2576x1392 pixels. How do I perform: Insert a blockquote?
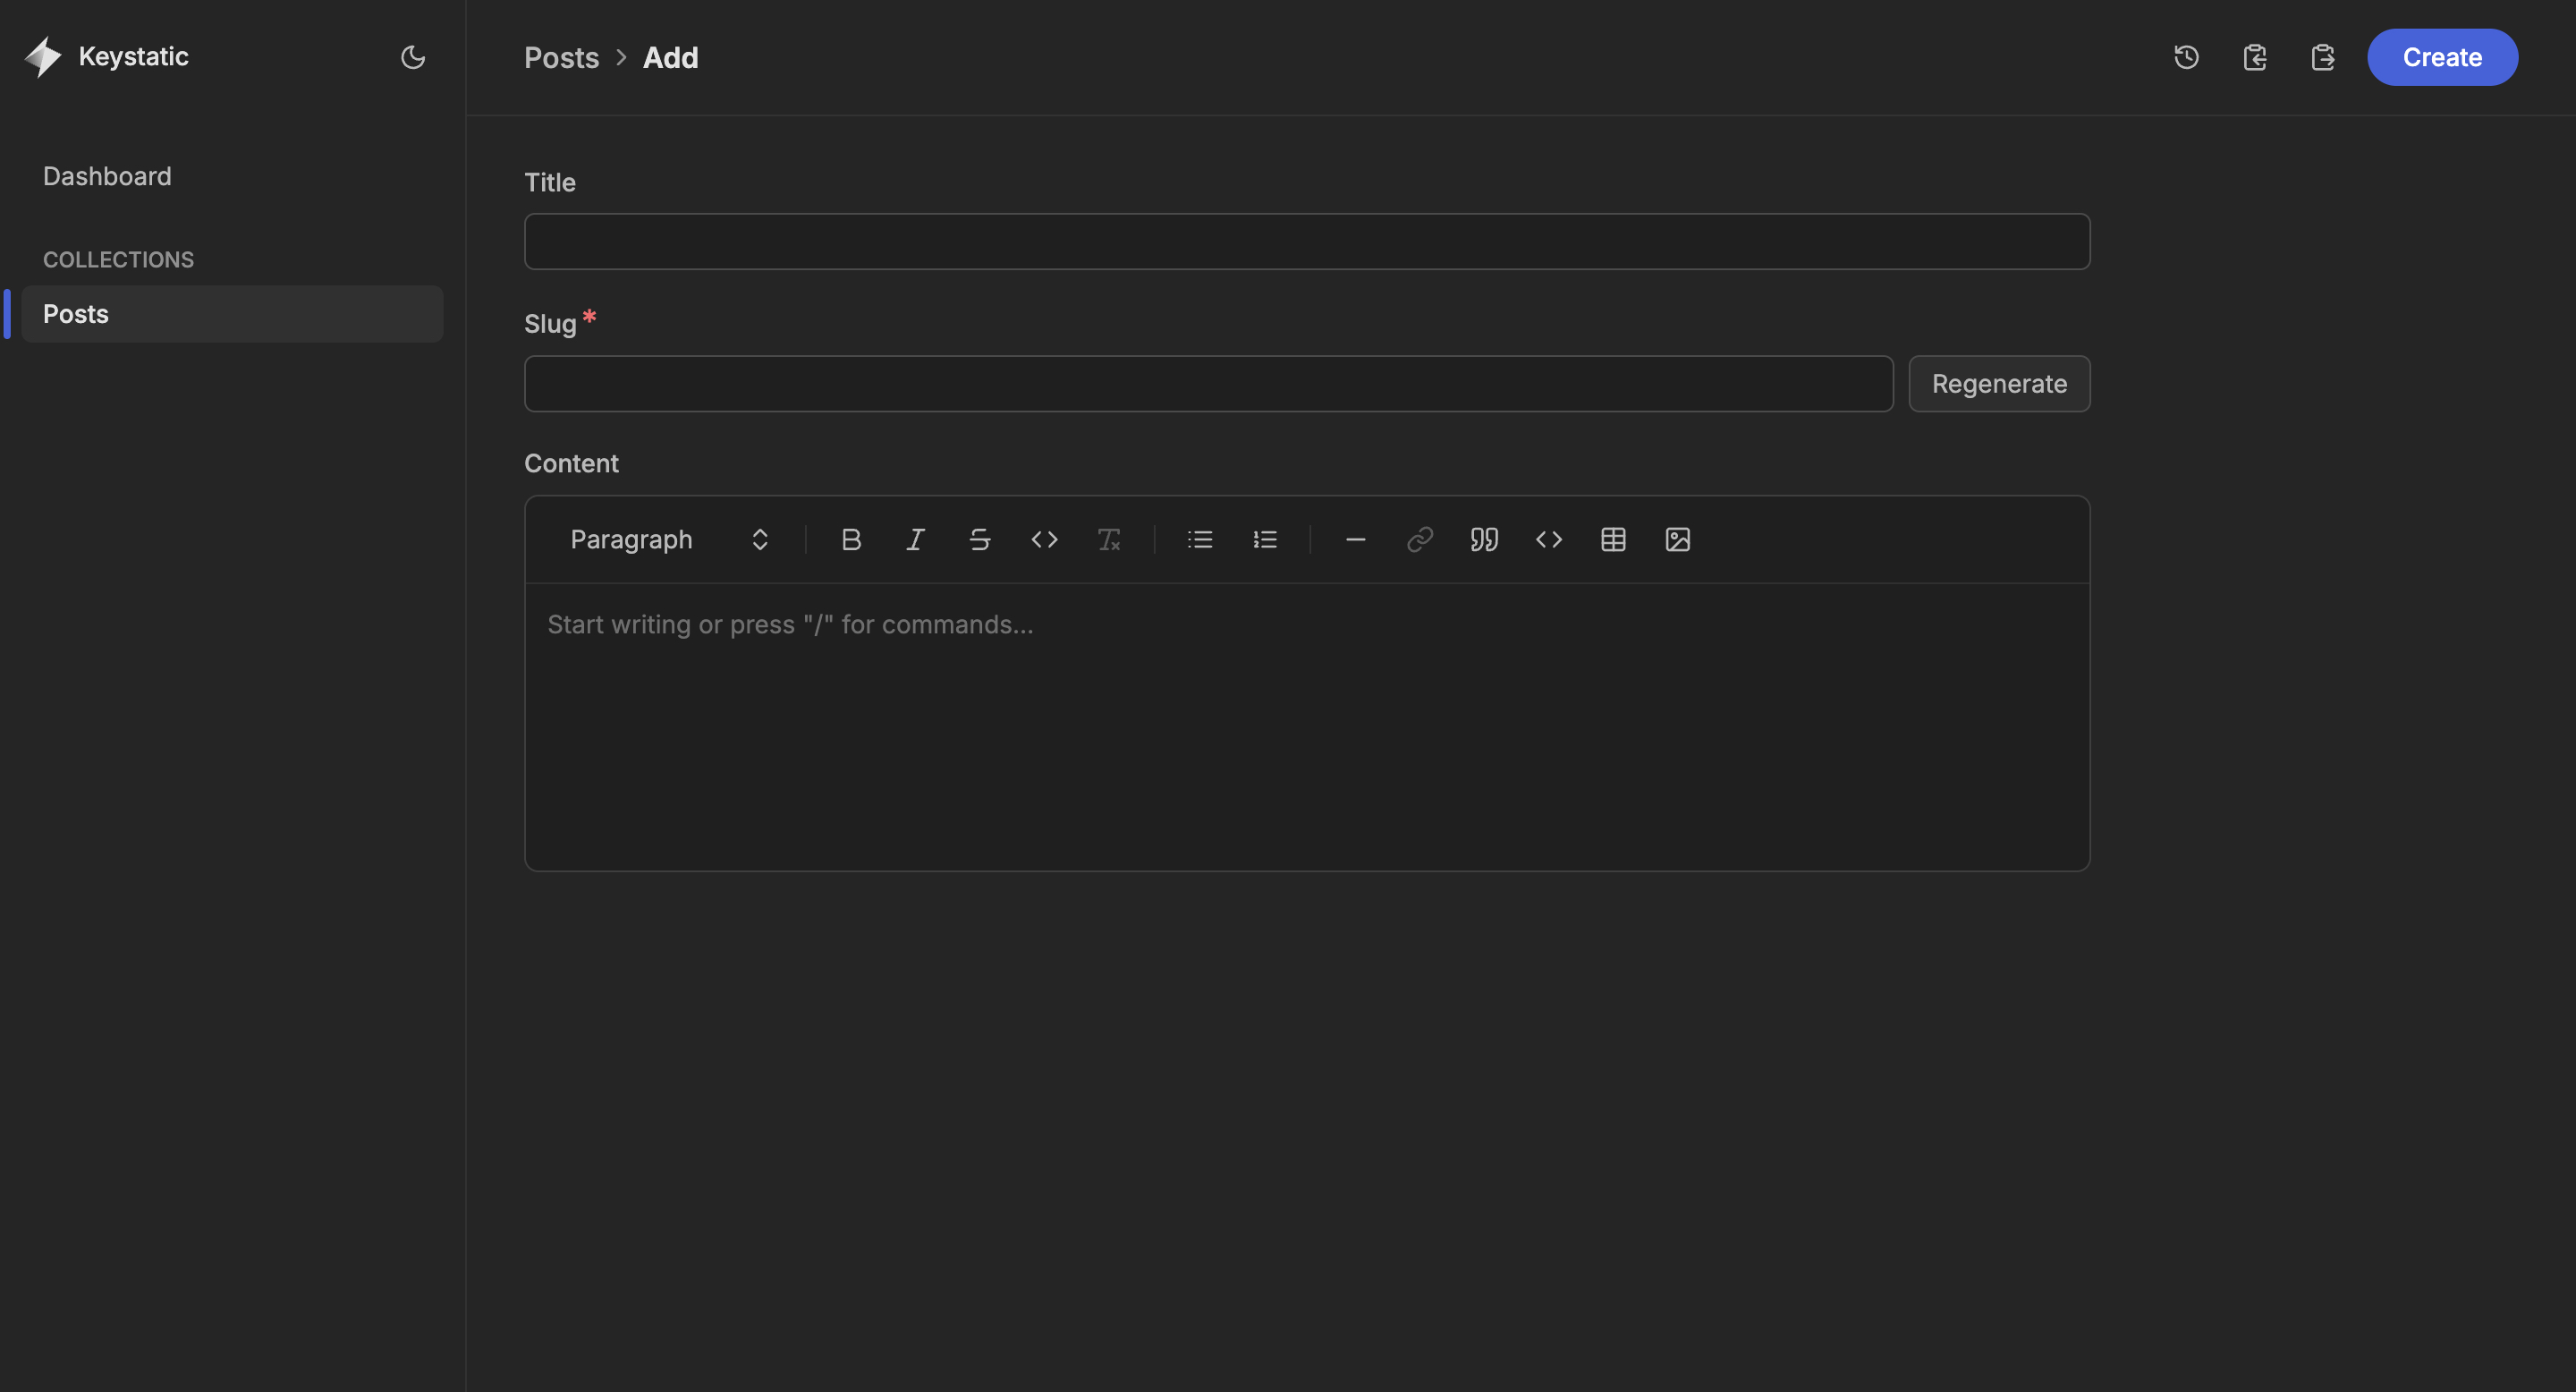point(1484,539)
